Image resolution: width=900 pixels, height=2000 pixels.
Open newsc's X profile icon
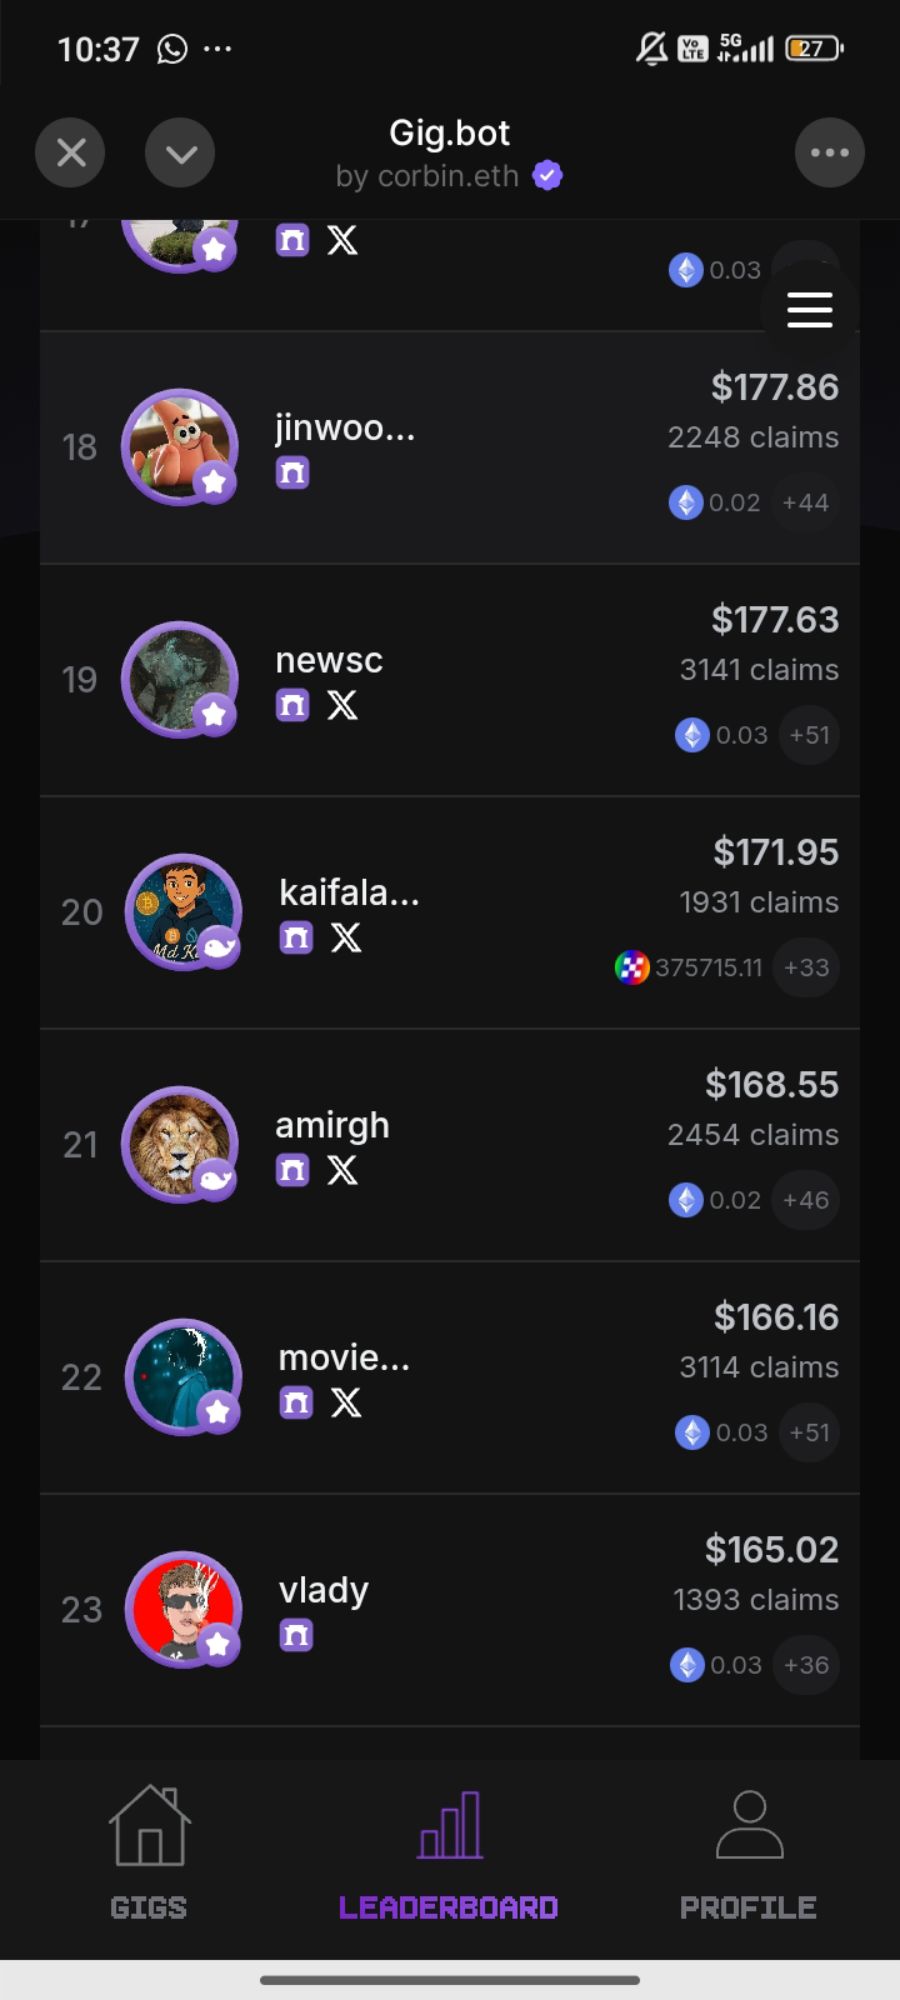click(x=342, y=706)
